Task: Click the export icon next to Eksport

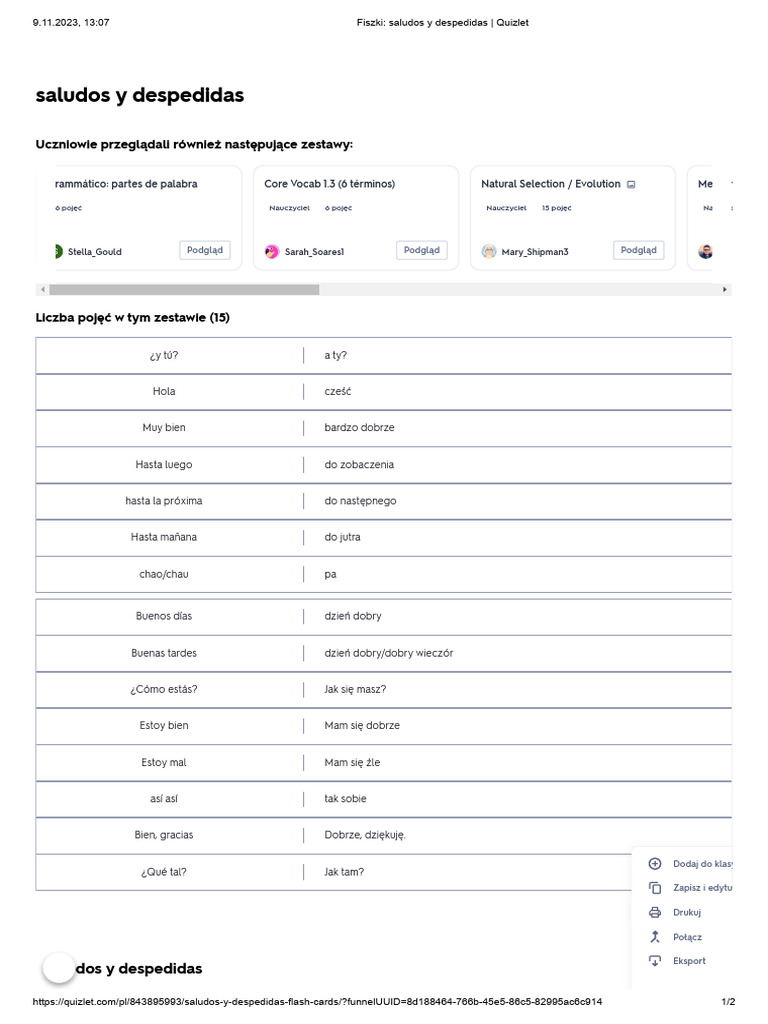Action: 655,961
